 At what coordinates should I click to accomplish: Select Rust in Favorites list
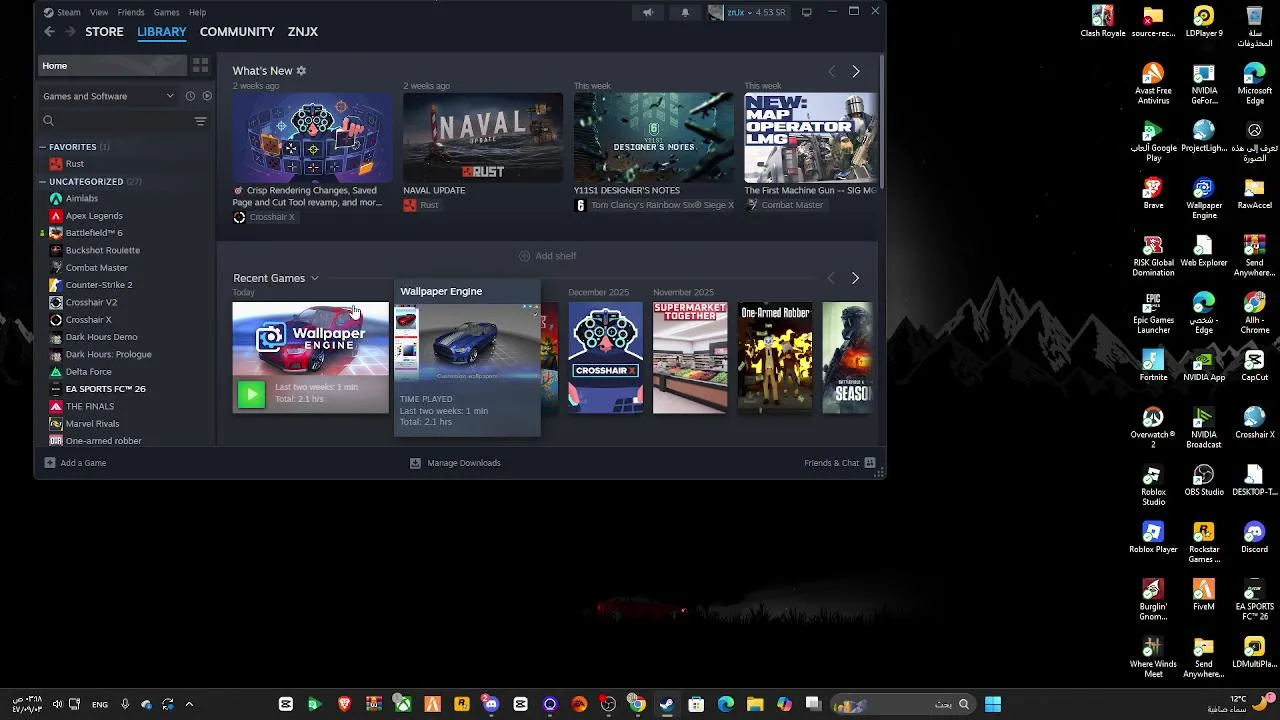tap(75, 164)
